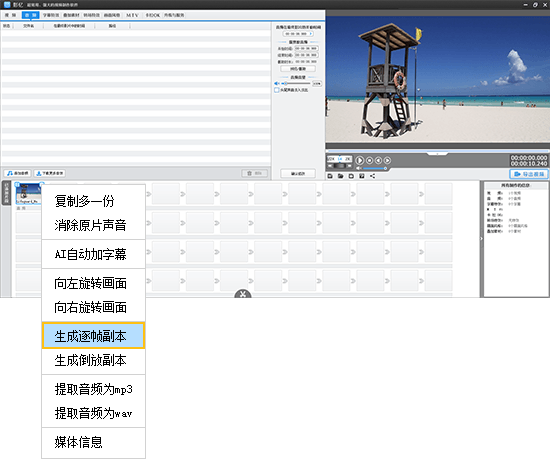Viewport: 550px width, 459px height.
Task: Open 媒体信息 from the context menu
Action: (x=93, y=442)
